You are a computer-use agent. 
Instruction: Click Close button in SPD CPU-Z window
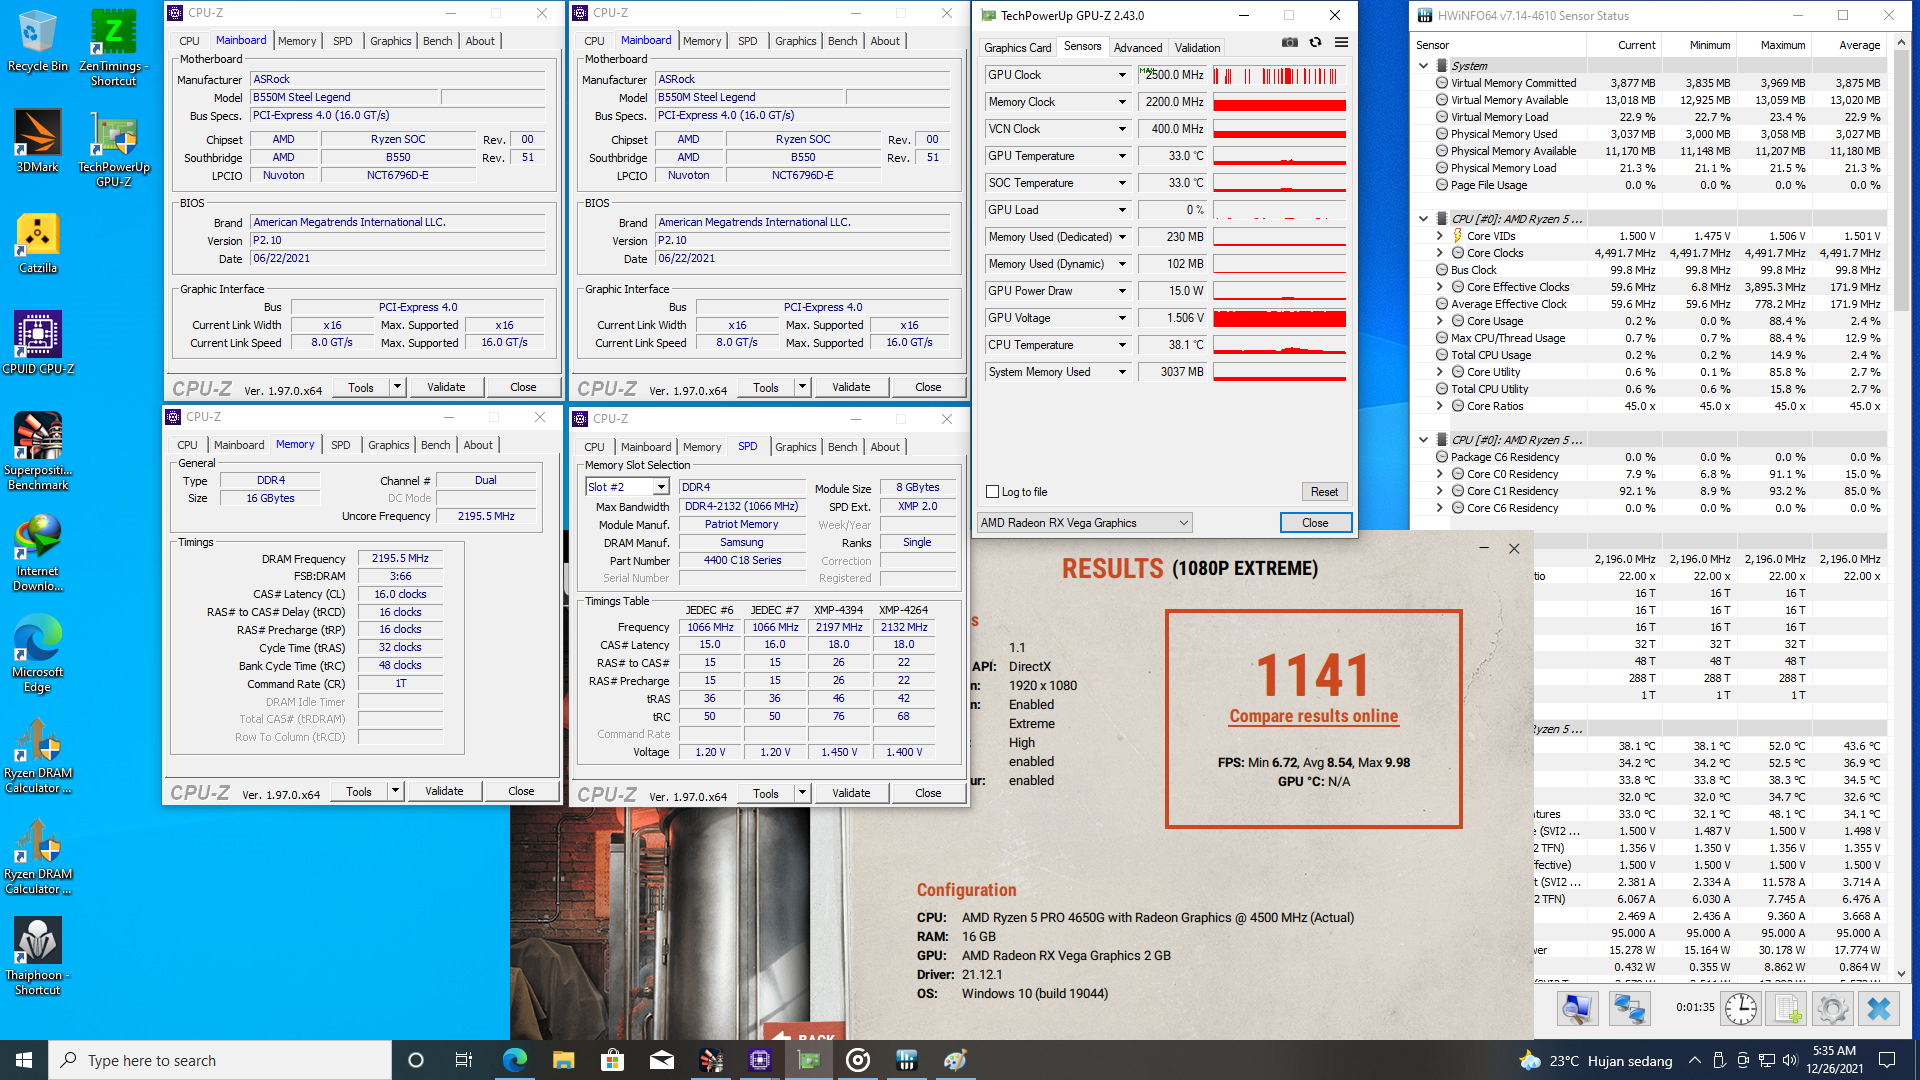point(928,793)
